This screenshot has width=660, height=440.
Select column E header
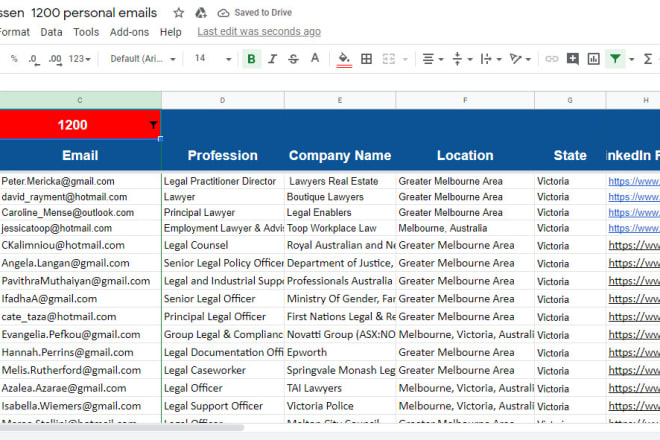coord(340,100)
